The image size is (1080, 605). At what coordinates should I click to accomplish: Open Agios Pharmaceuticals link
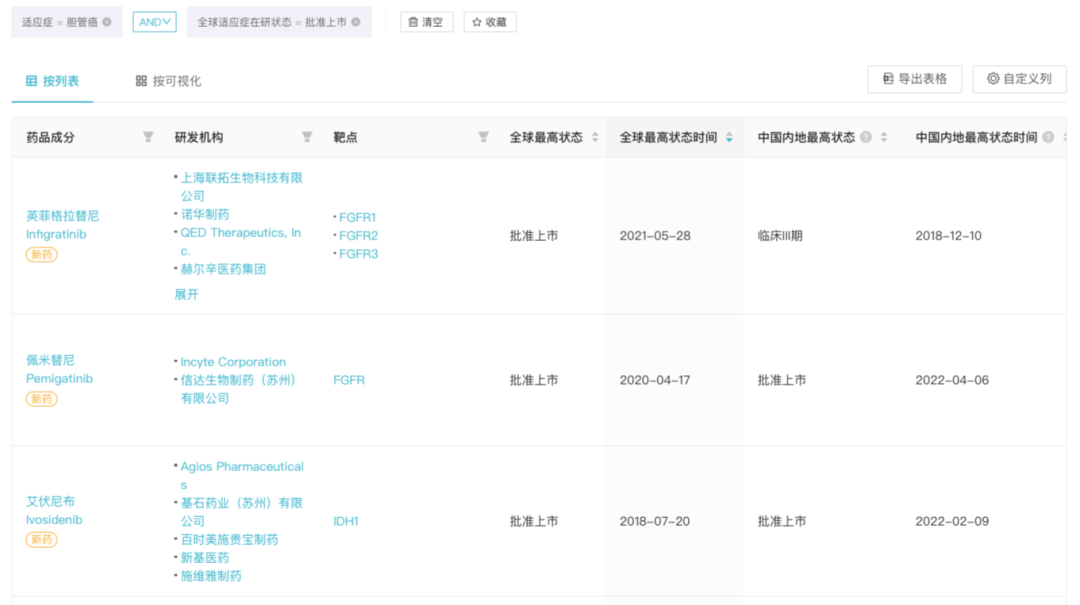coord(242,475)
